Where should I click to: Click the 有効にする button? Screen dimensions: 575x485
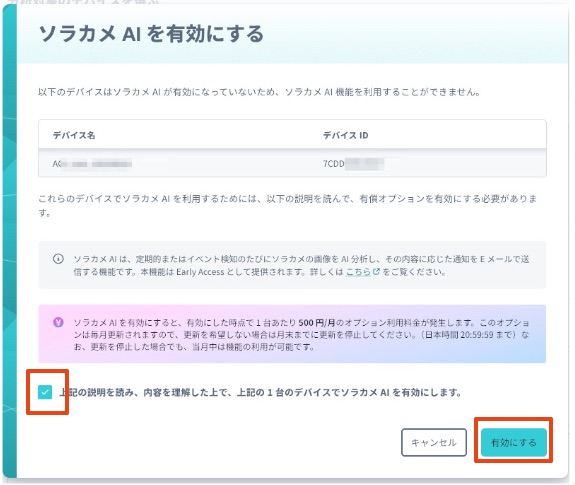(513, 442)
